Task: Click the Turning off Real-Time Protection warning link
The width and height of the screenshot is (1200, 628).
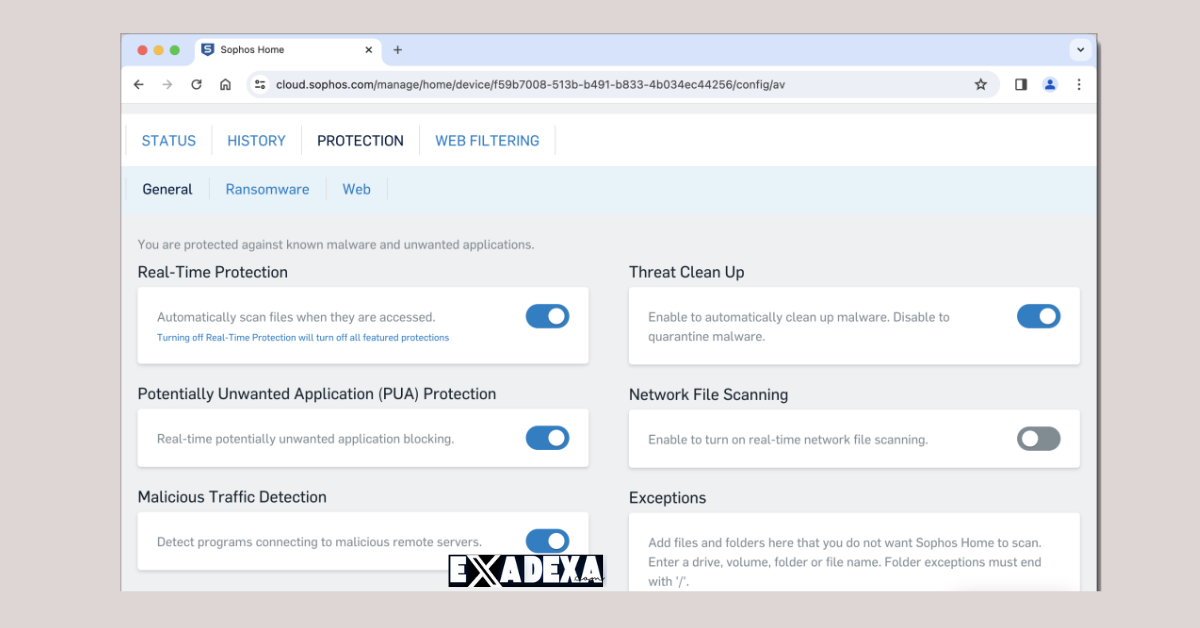Action: (x=304, y=337)
